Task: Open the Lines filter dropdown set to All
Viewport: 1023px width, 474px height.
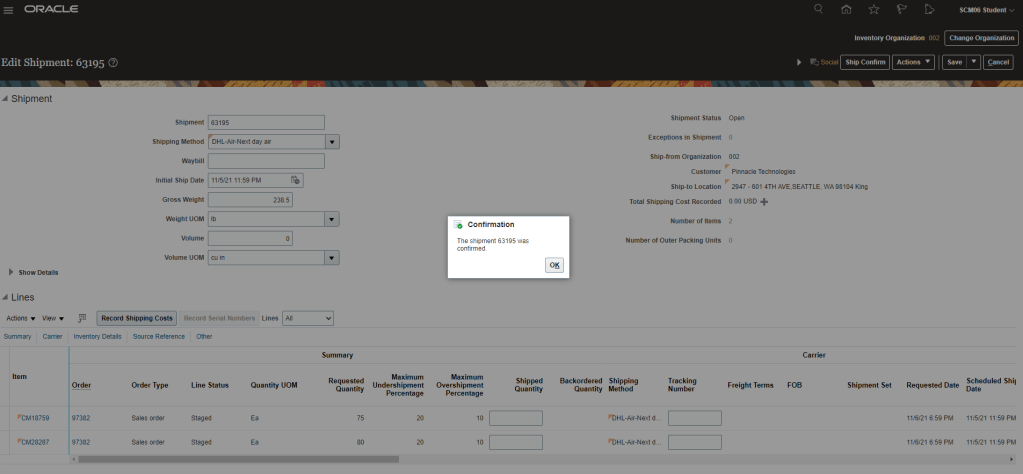Action: click(307, 318)
